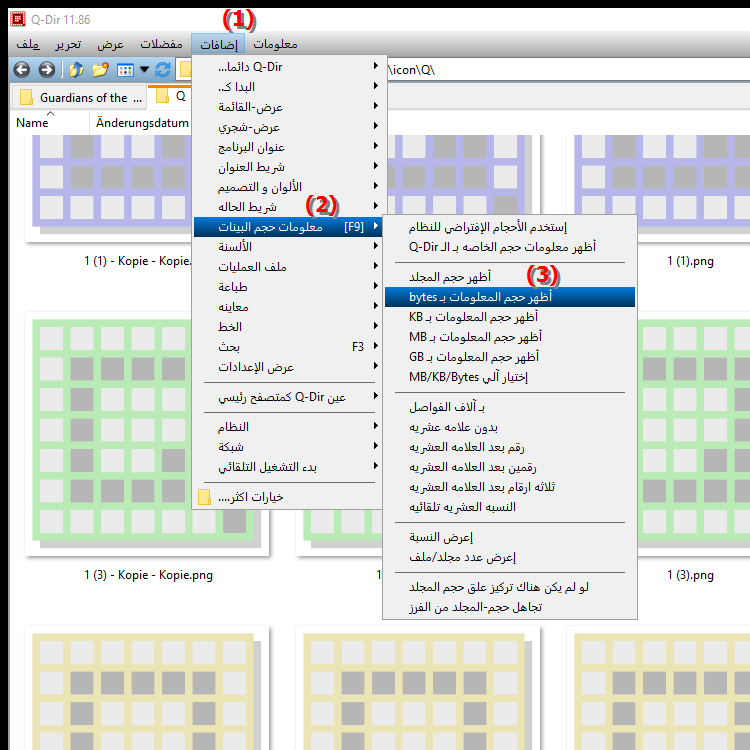Sort by the Name column header

(50, 123)
